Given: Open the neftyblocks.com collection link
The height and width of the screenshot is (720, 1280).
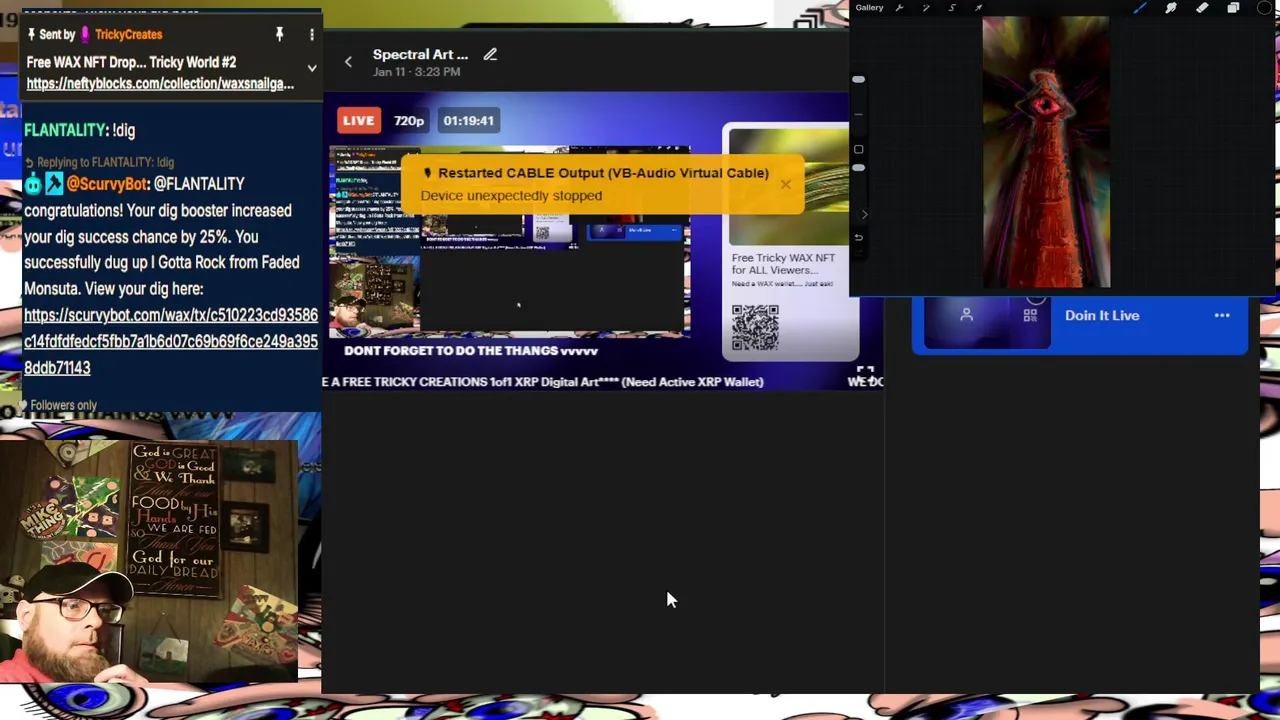Looking at the screenshot, I should click(160, 84).
